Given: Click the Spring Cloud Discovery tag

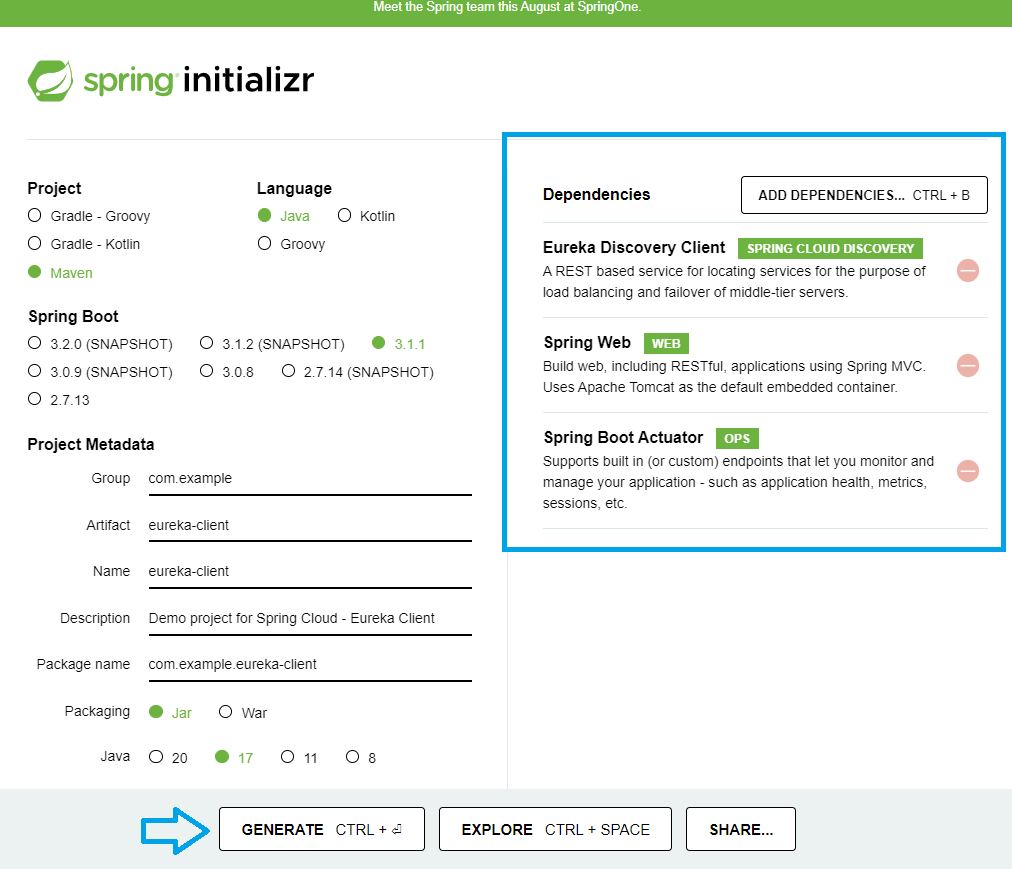Looking at the screenshot, I should pyautogui.click(x=830, y=249).
